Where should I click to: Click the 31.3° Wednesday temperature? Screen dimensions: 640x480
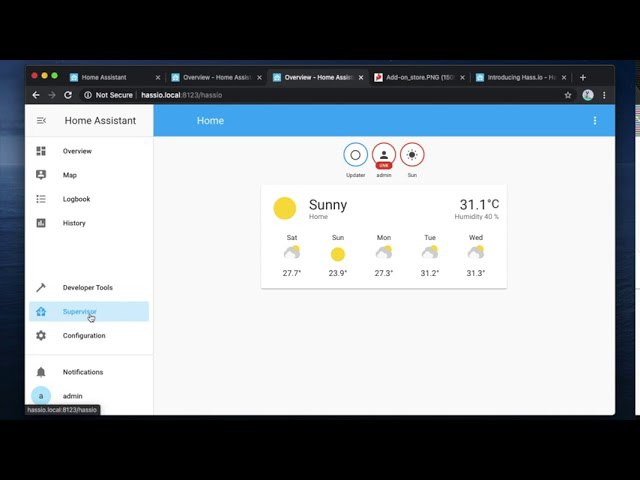pyautogui.click(x=476, y=273)
